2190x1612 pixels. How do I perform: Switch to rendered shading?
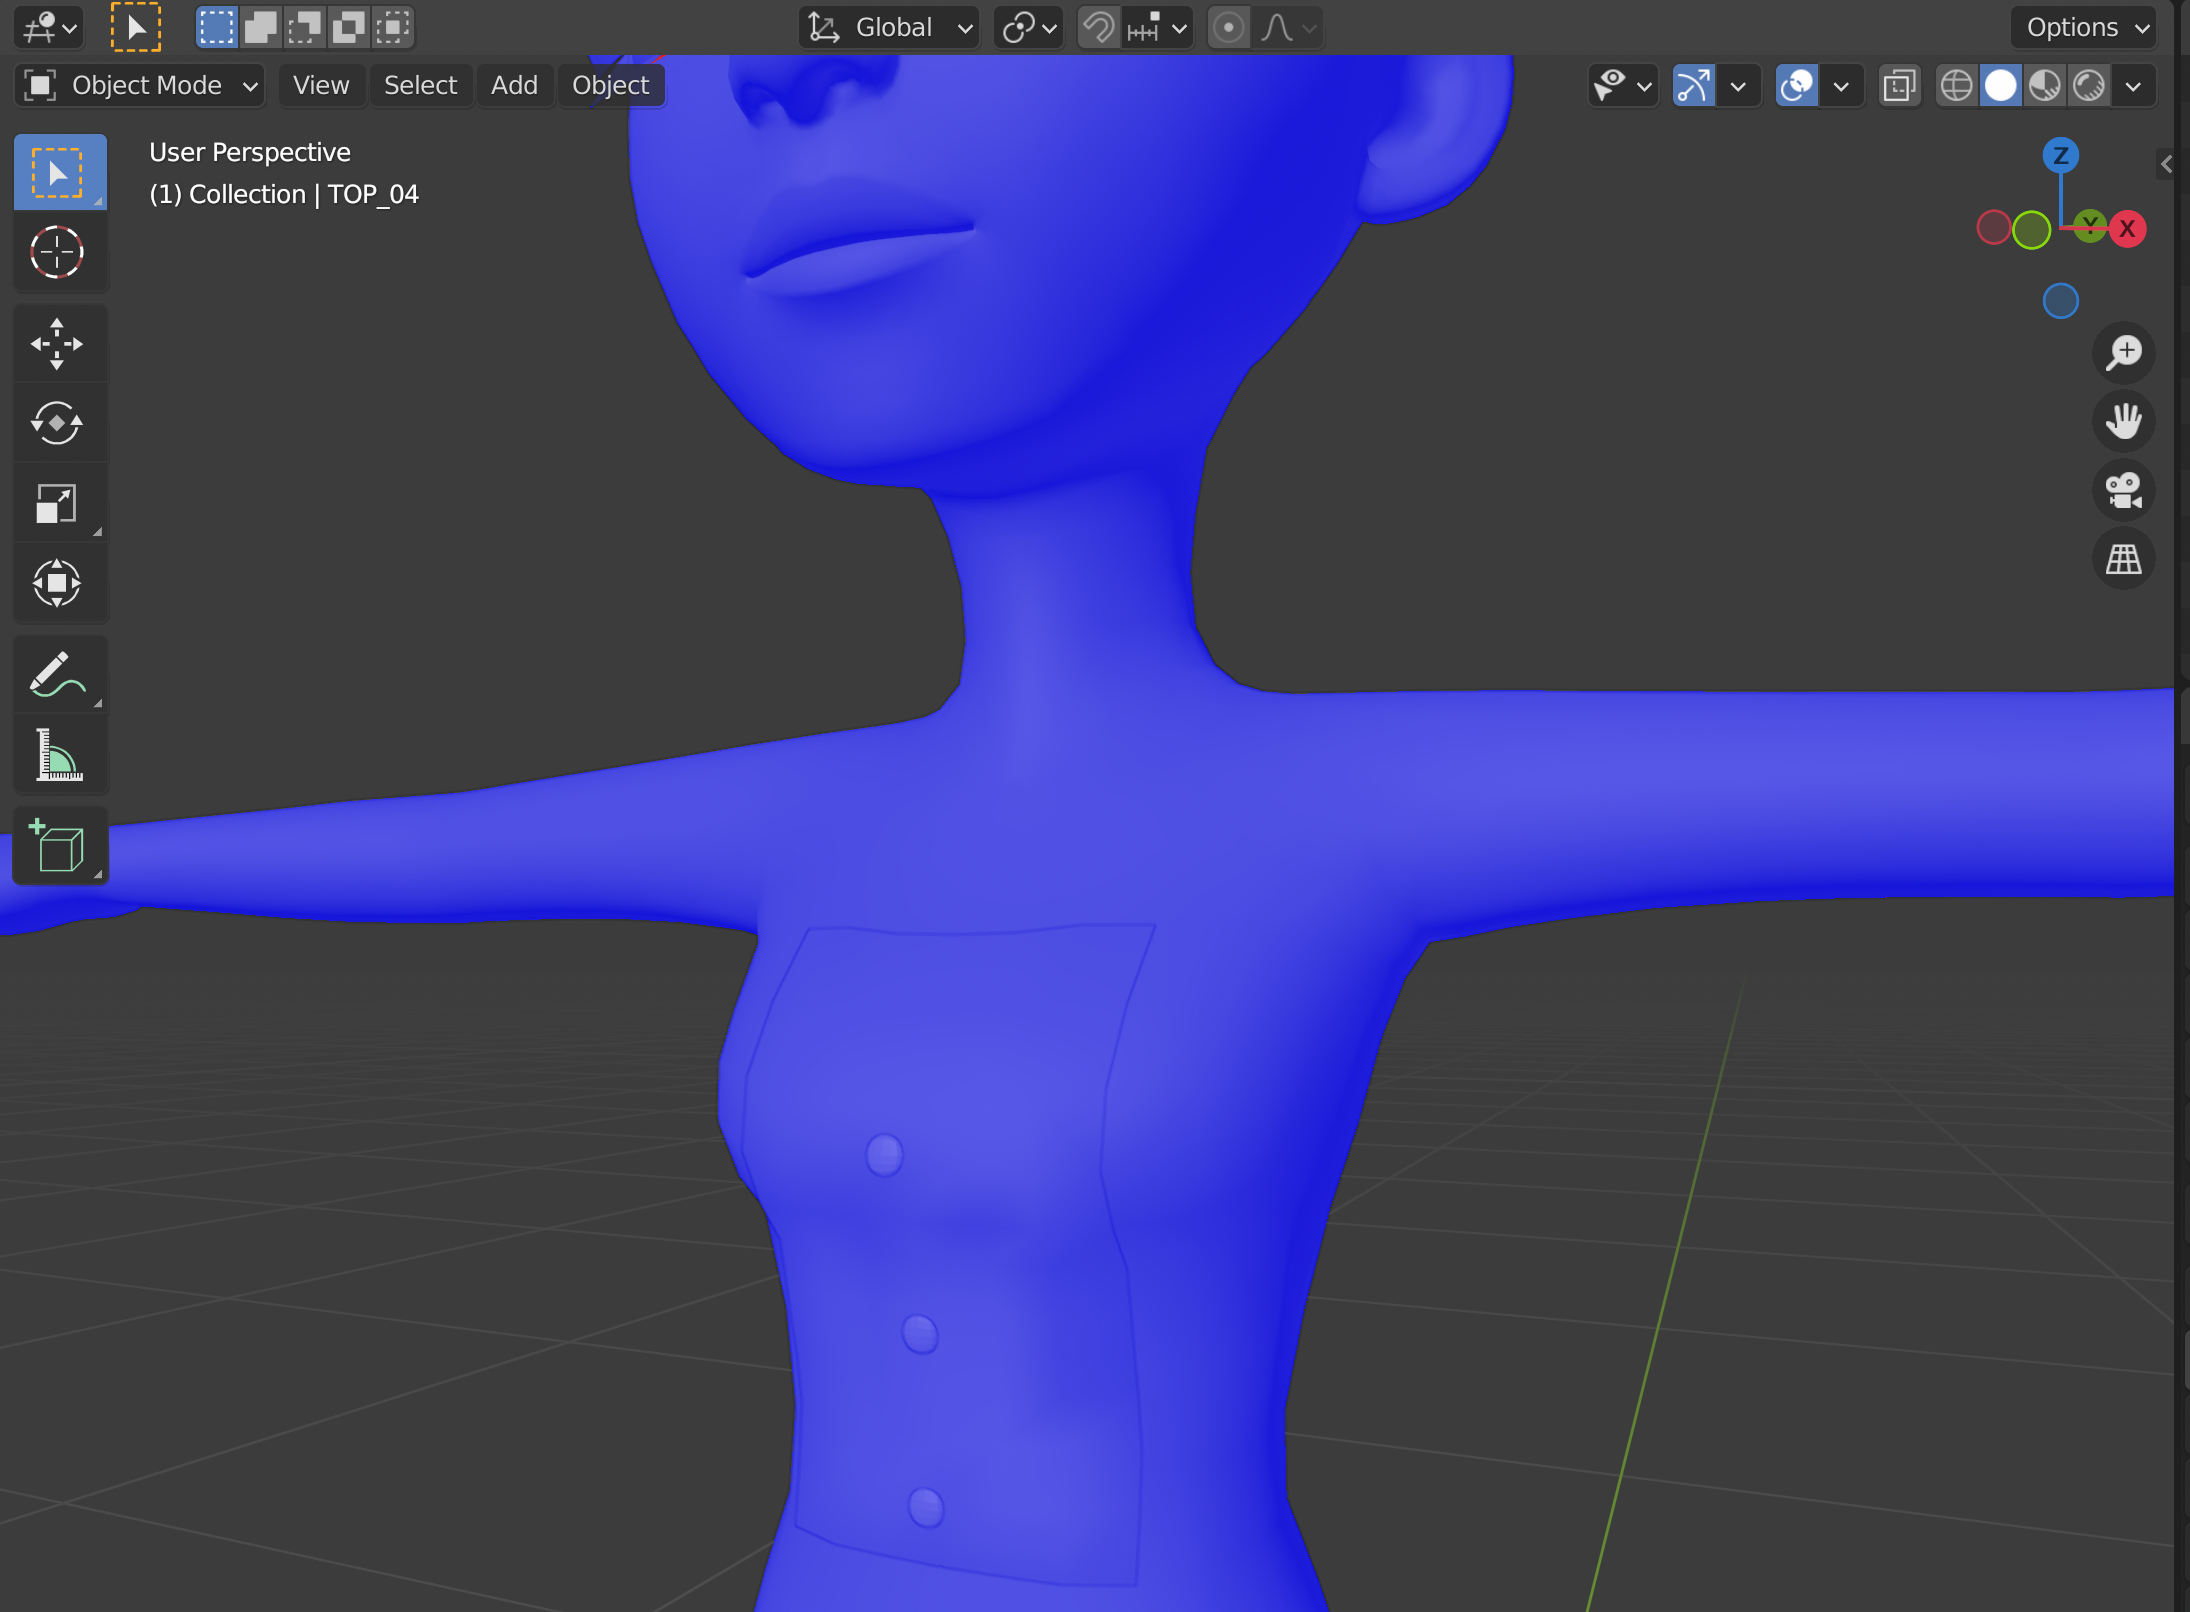[2089, 86]
